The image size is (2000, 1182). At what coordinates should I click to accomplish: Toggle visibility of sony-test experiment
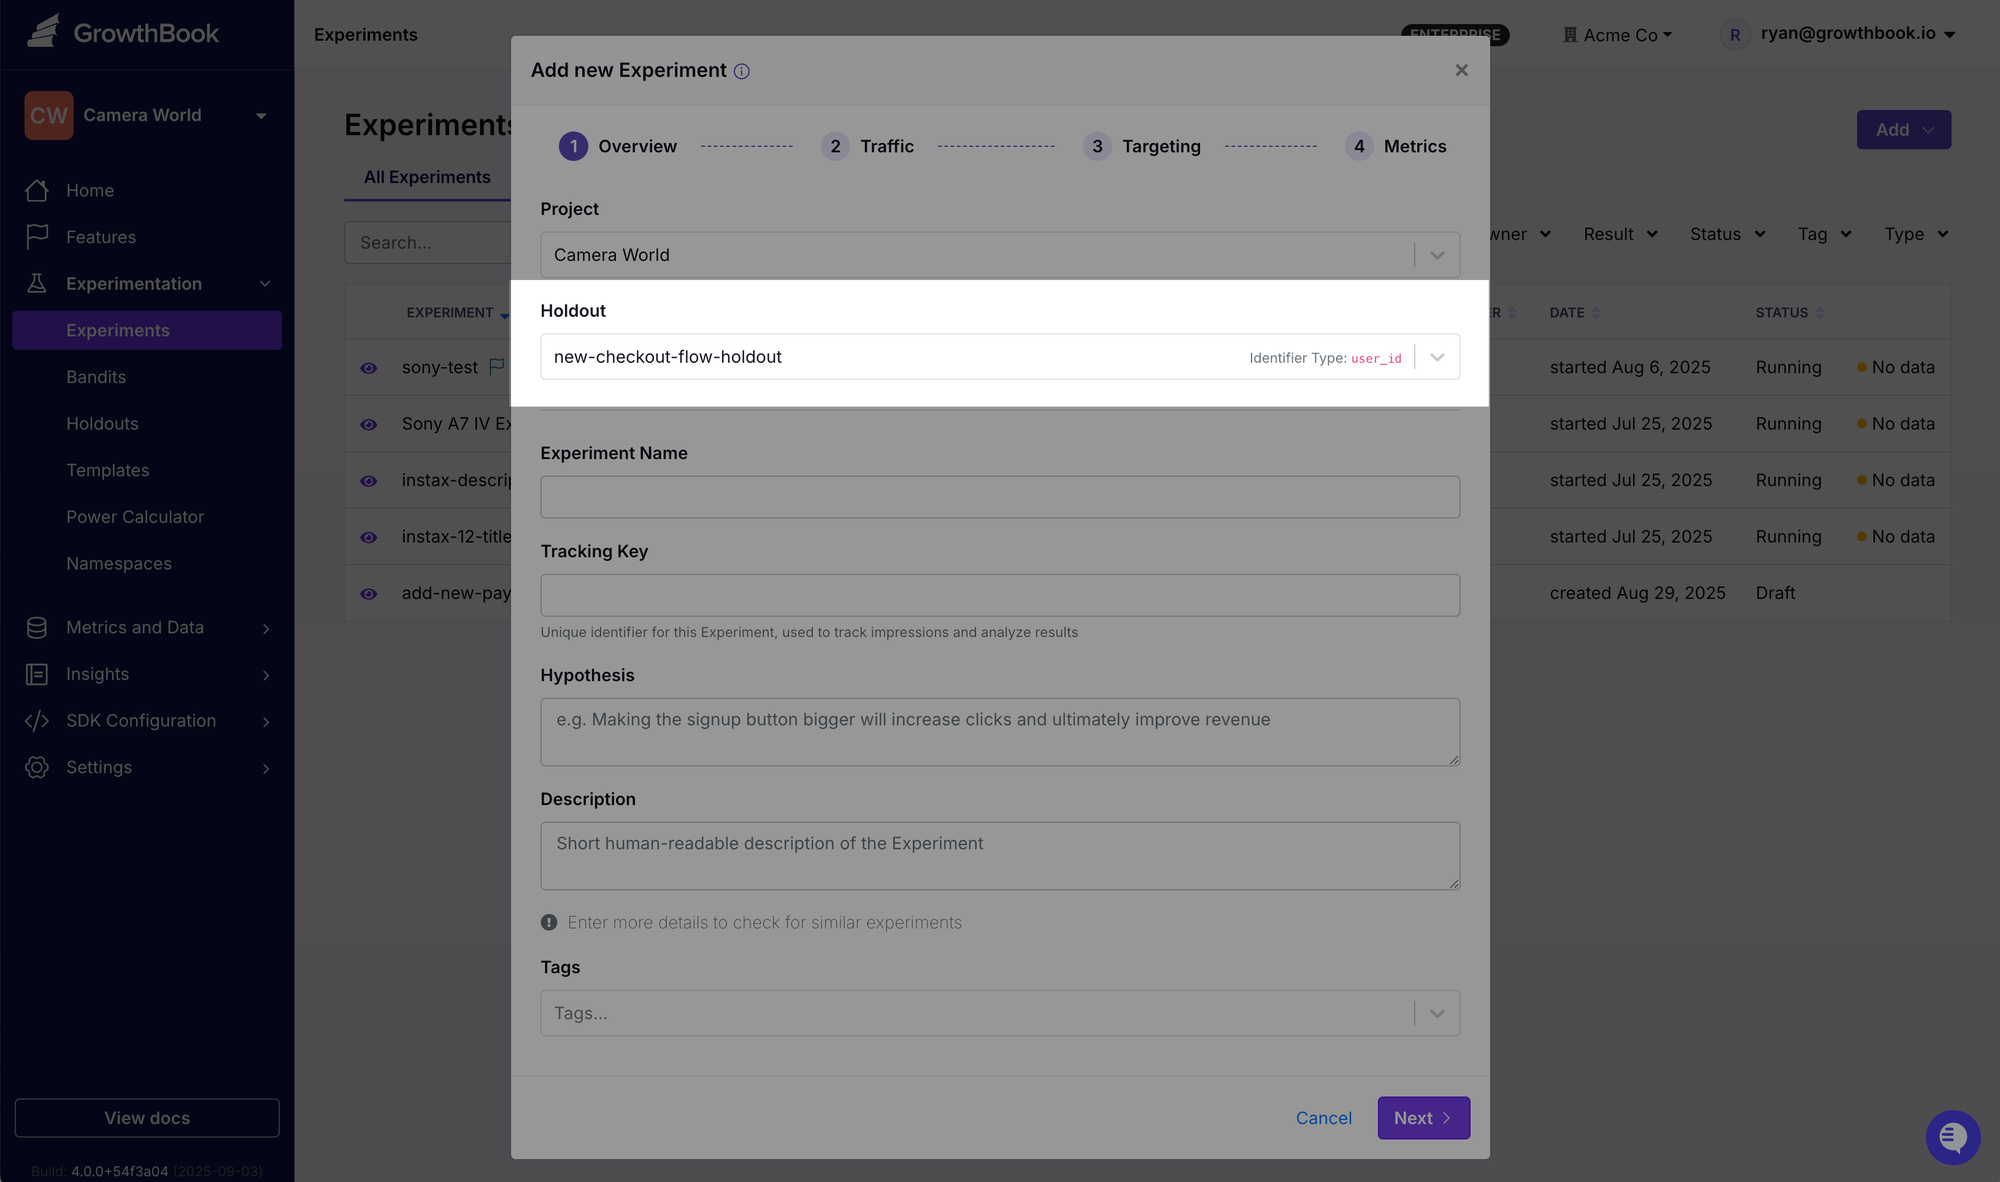click(x=368, y=367)
